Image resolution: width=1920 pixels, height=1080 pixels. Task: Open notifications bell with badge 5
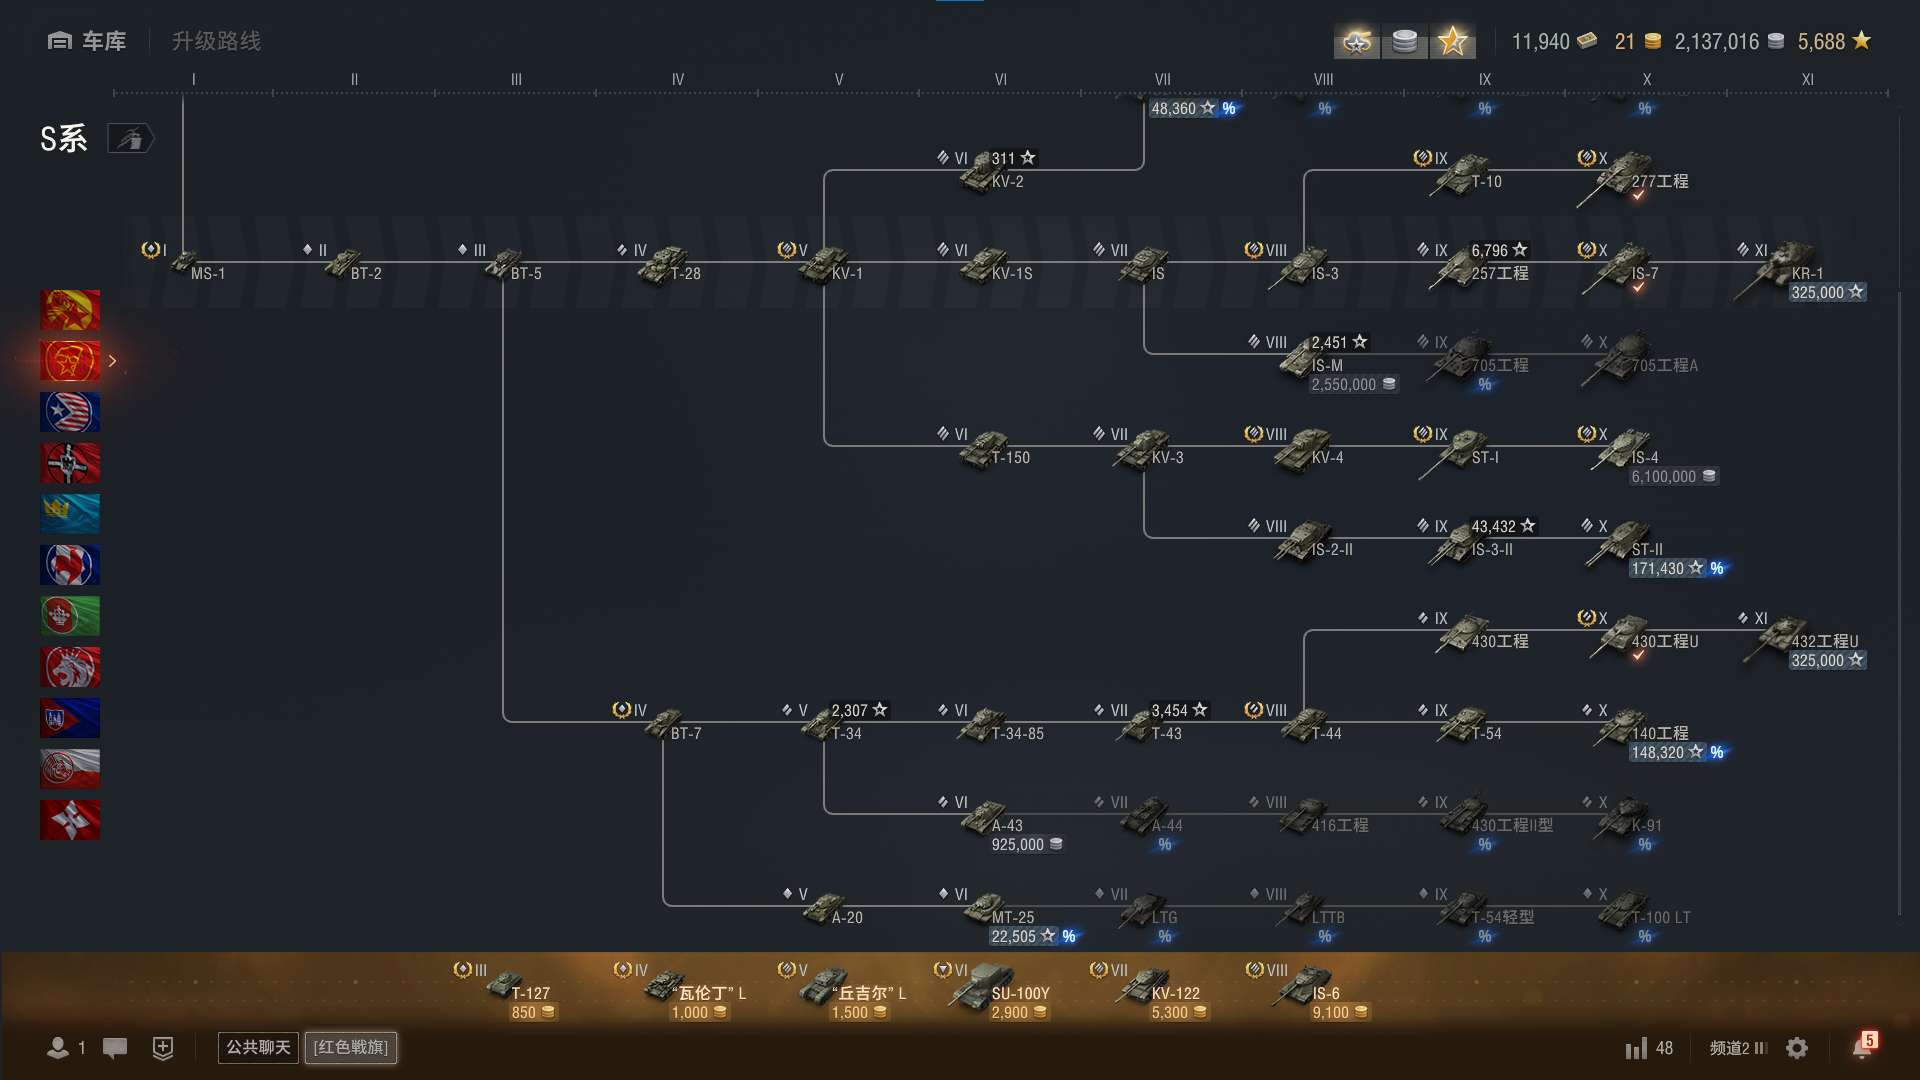pos(1861,1047)
